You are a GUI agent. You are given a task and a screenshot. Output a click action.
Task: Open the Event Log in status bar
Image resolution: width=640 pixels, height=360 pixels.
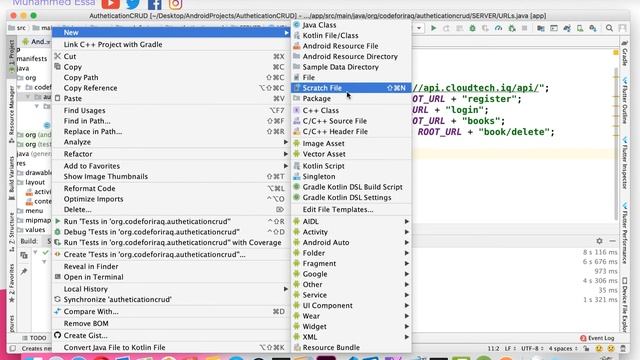point(597,338)
